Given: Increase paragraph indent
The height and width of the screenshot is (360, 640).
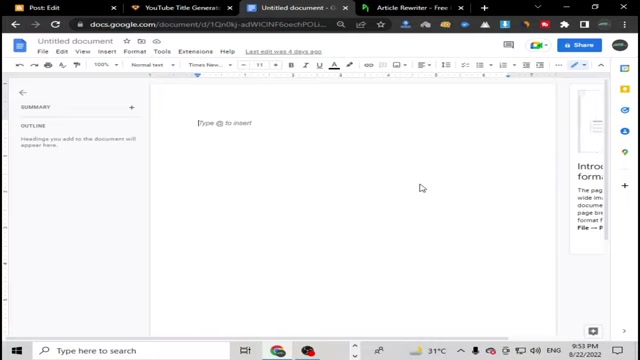Looking at the screenshot, I should [x=540, y=65].
